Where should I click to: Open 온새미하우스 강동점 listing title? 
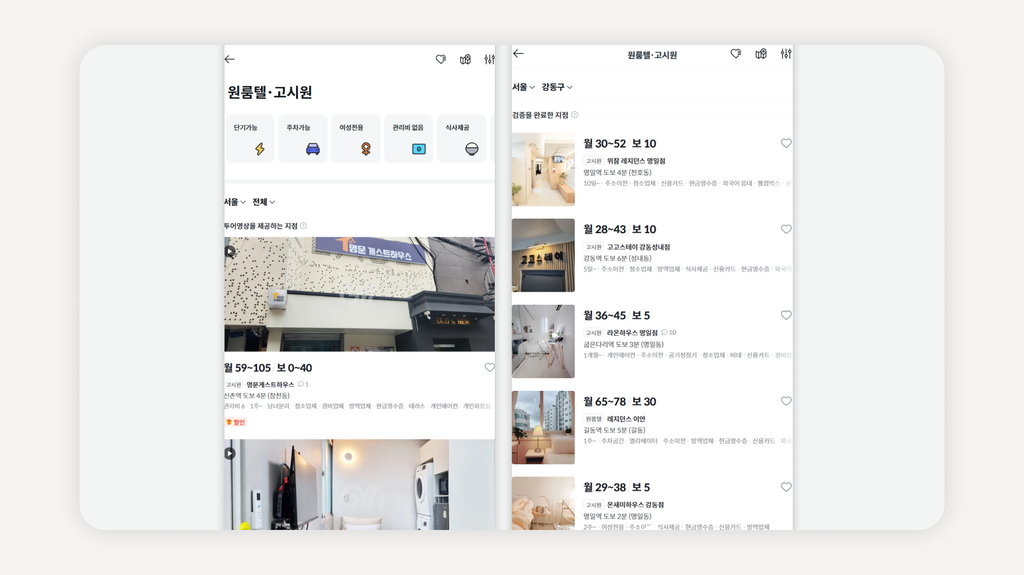point(635,505)
